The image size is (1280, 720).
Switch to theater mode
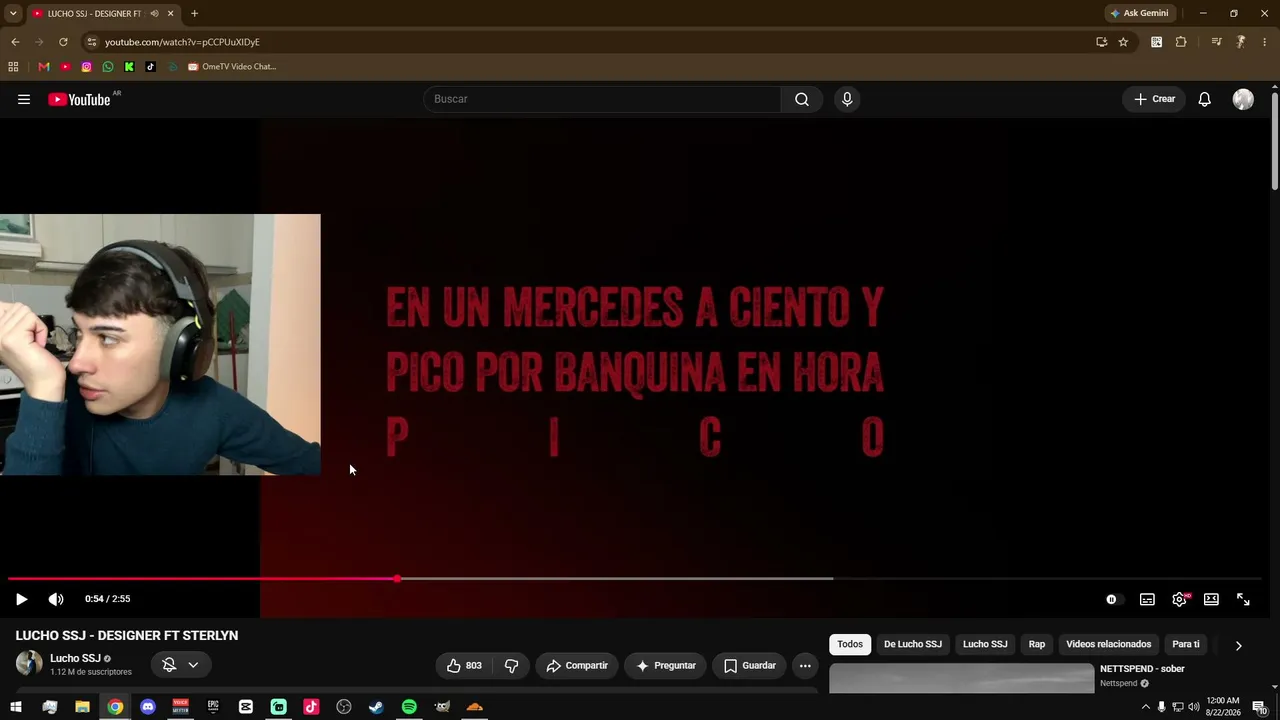[x=1211, y=599]
